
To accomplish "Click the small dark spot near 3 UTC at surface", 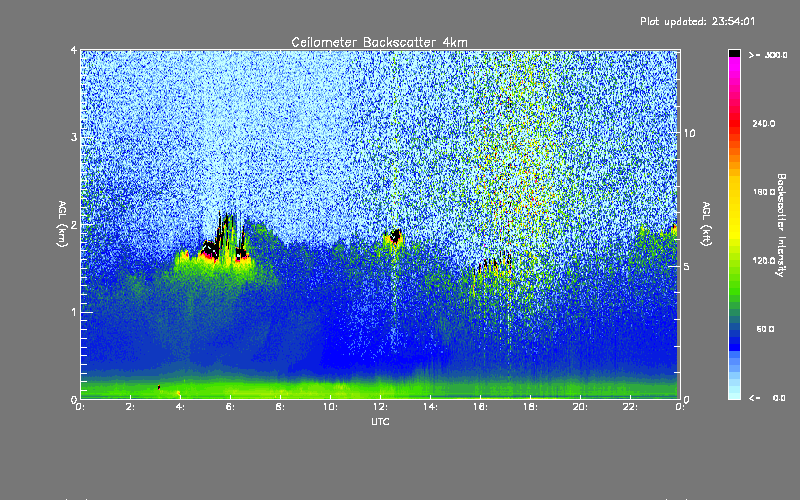I will click(x=159, y=388).
